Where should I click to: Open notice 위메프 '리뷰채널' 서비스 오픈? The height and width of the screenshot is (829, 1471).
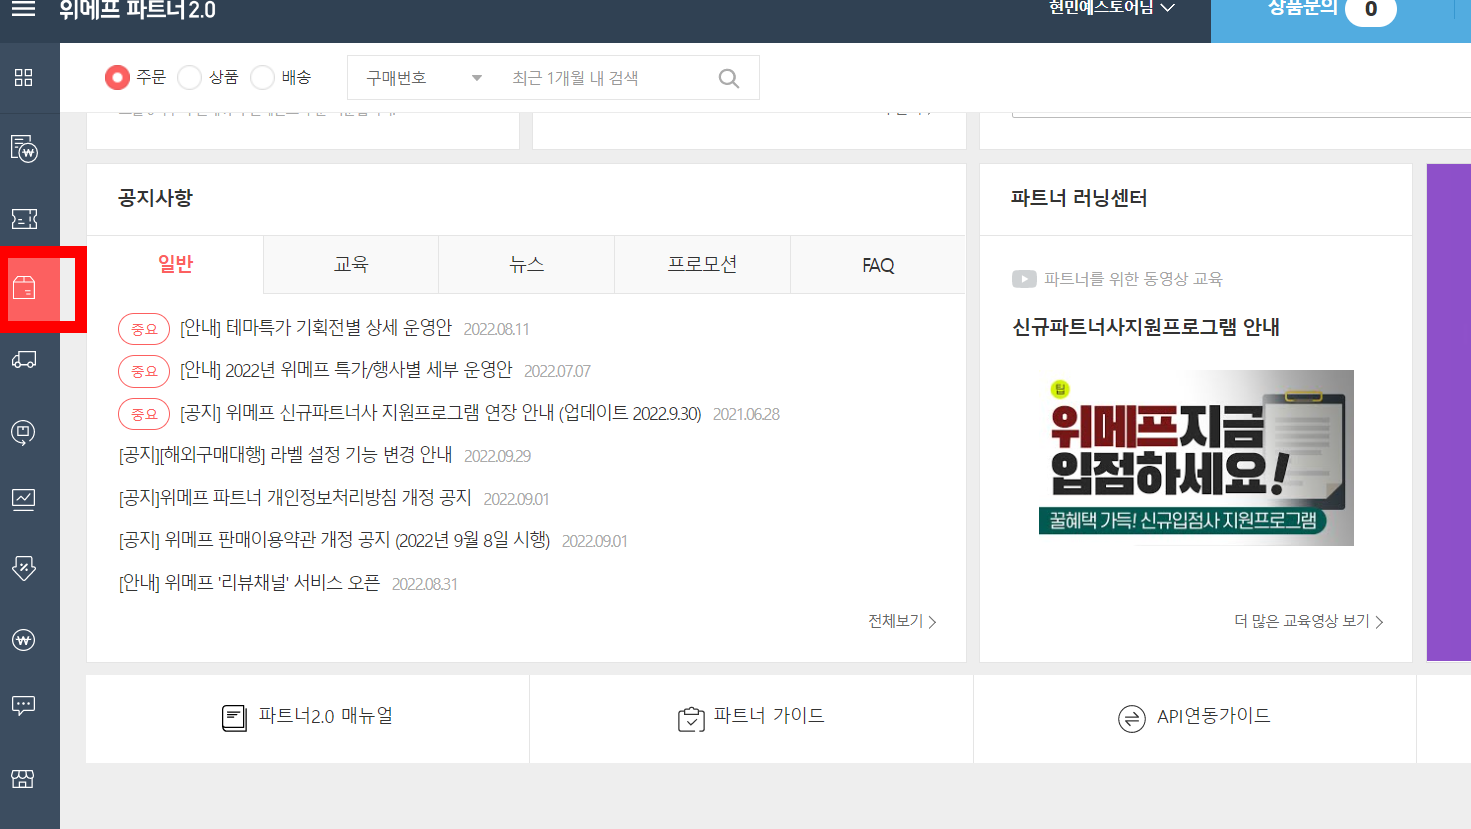[249, 583]
